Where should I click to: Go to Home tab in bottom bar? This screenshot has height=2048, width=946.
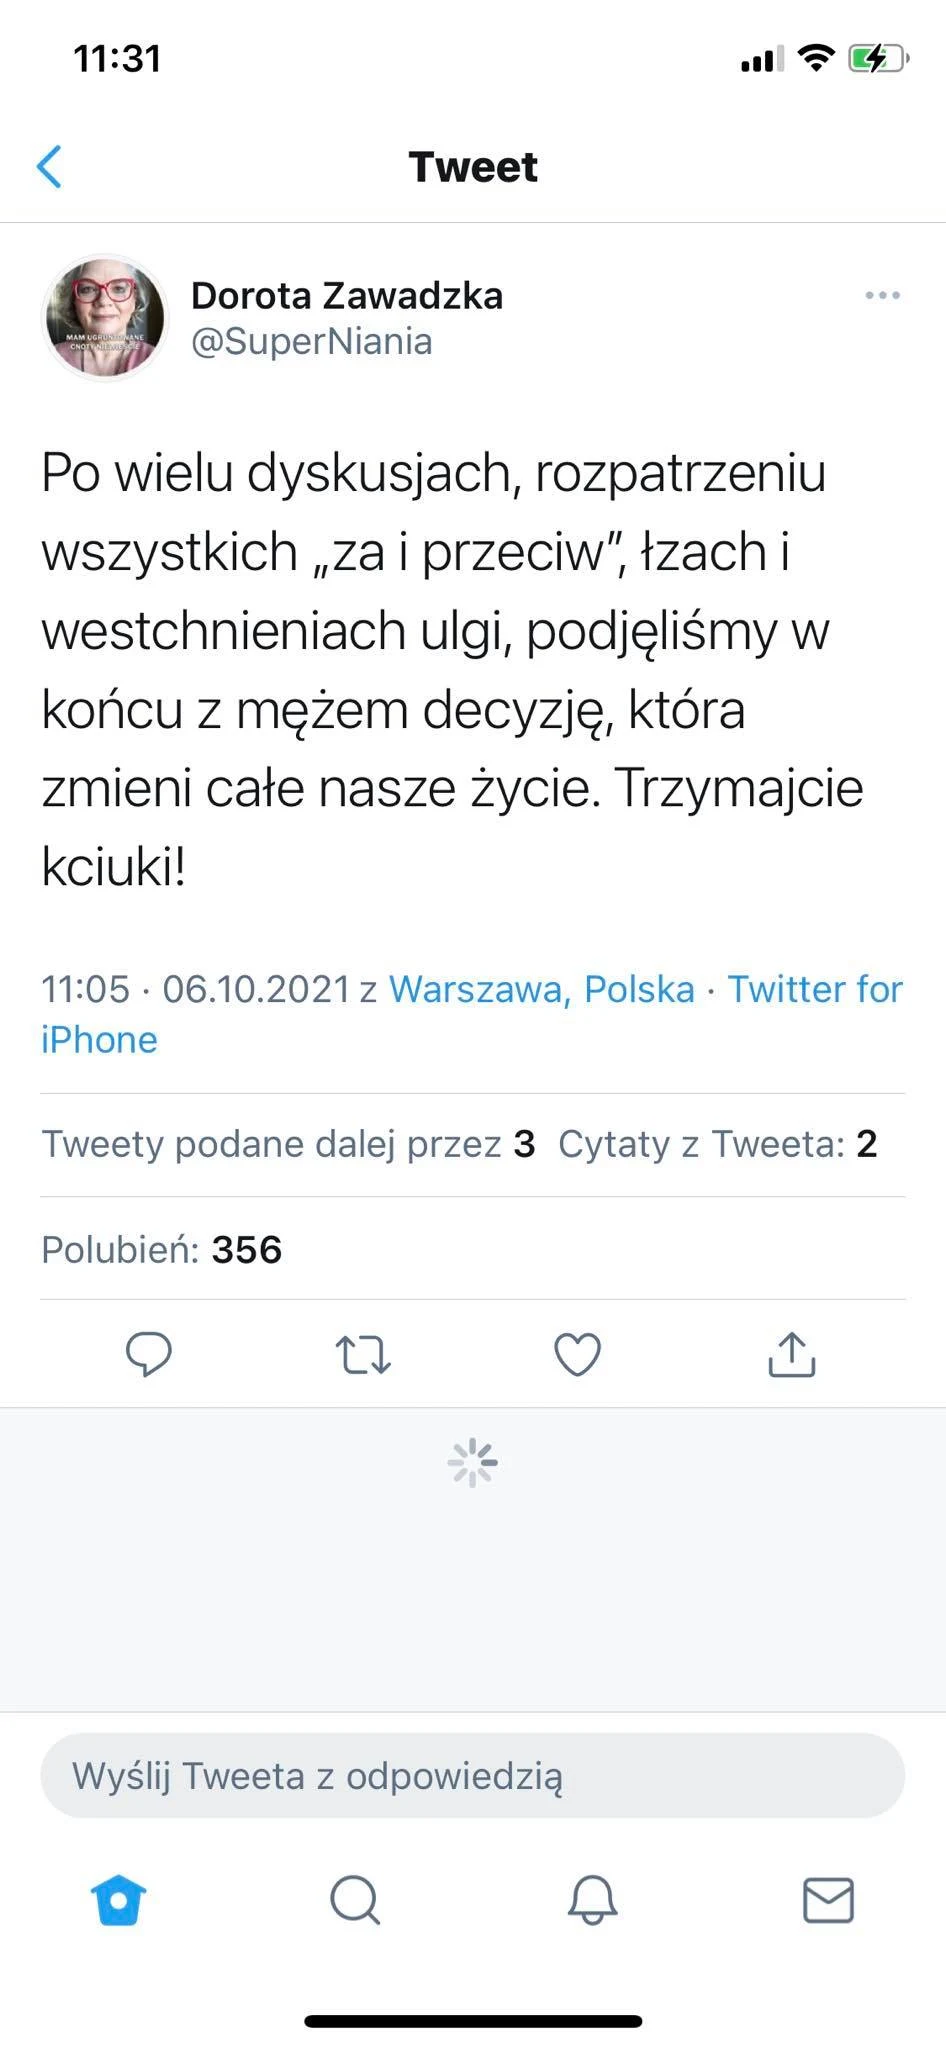pos(118,1899)
